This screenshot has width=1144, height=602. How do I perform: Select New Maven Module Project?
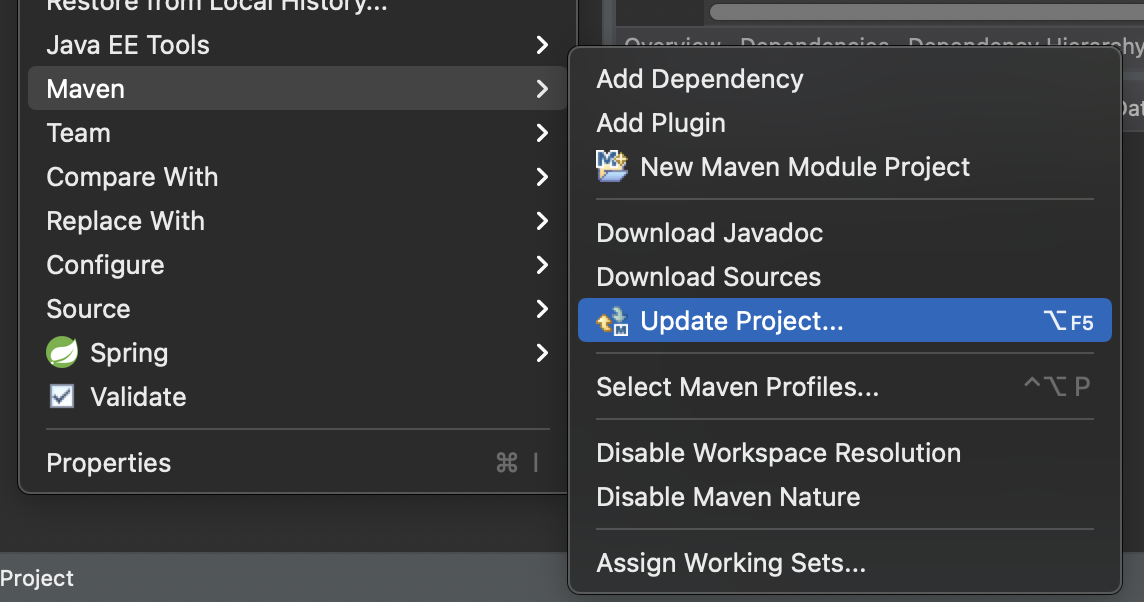tap(845, 166)
